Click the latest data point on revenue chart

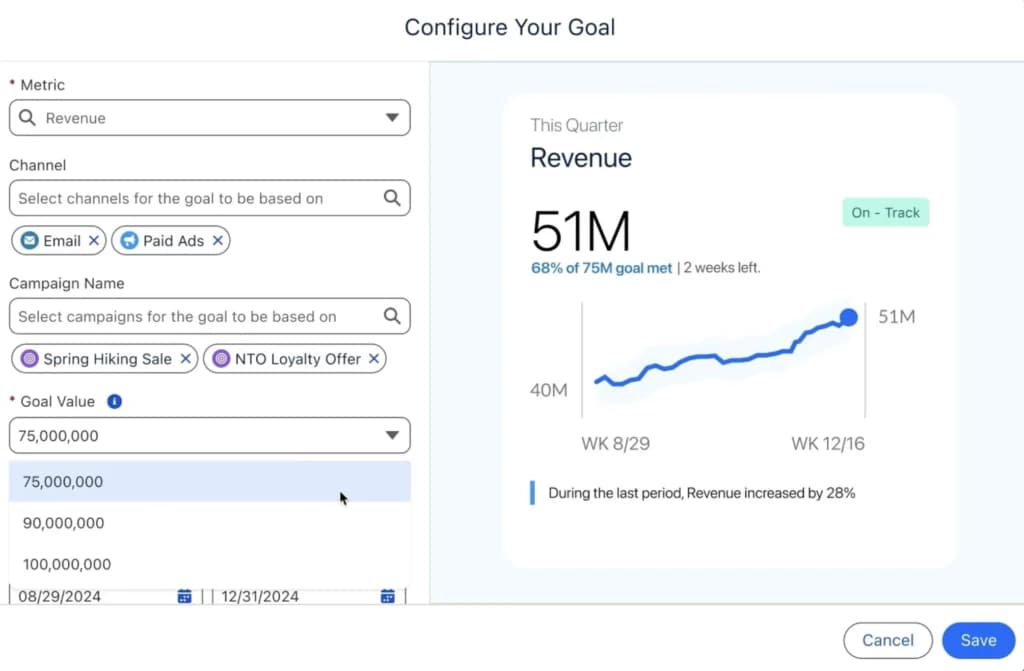[x=848, y=318]
